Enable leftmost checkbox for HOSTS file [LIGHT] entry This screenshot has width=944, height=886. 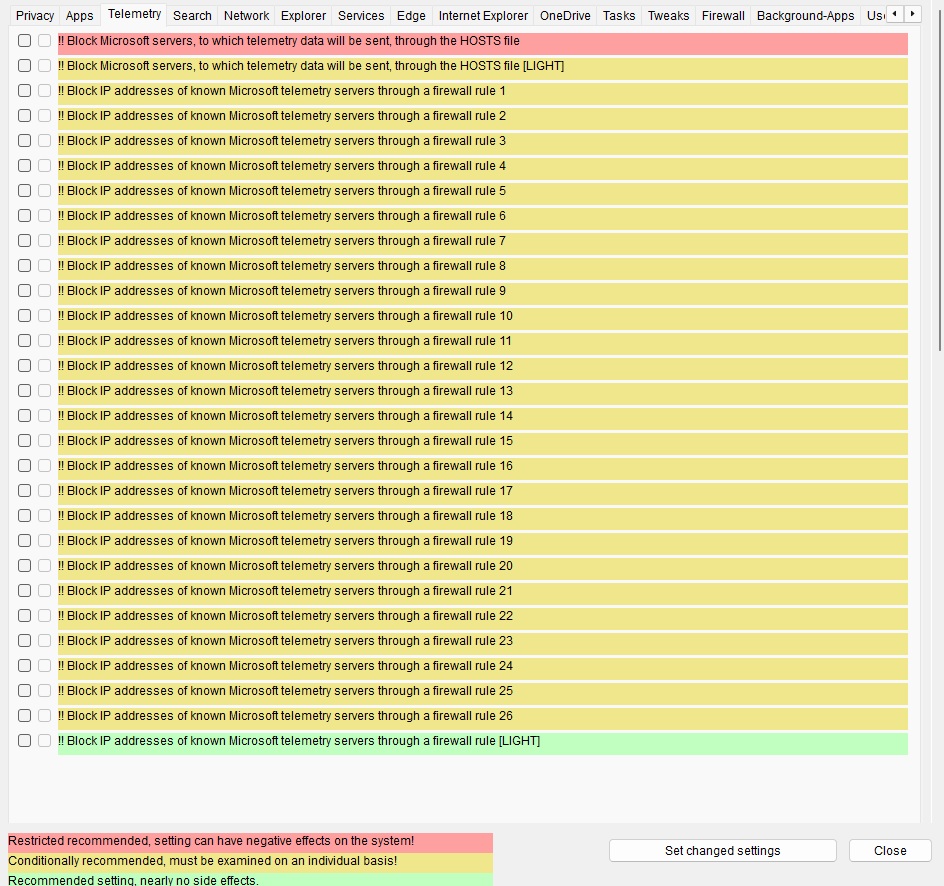pyautogui.click(x=24, y=66)
